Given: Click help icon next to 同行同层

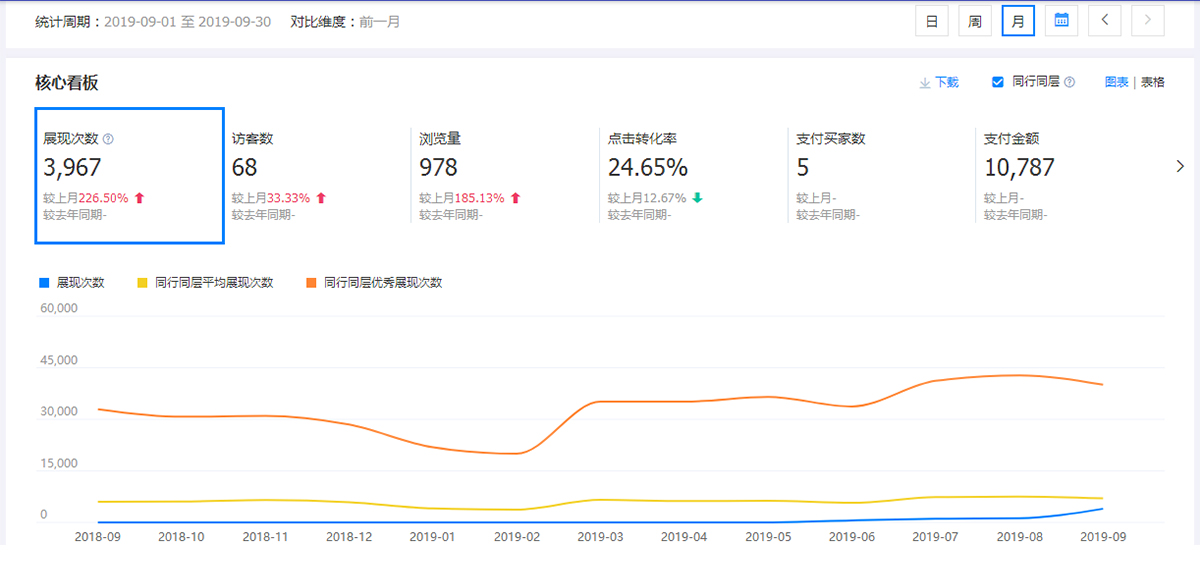Looking at the screenshot, I should (1070, 83).
